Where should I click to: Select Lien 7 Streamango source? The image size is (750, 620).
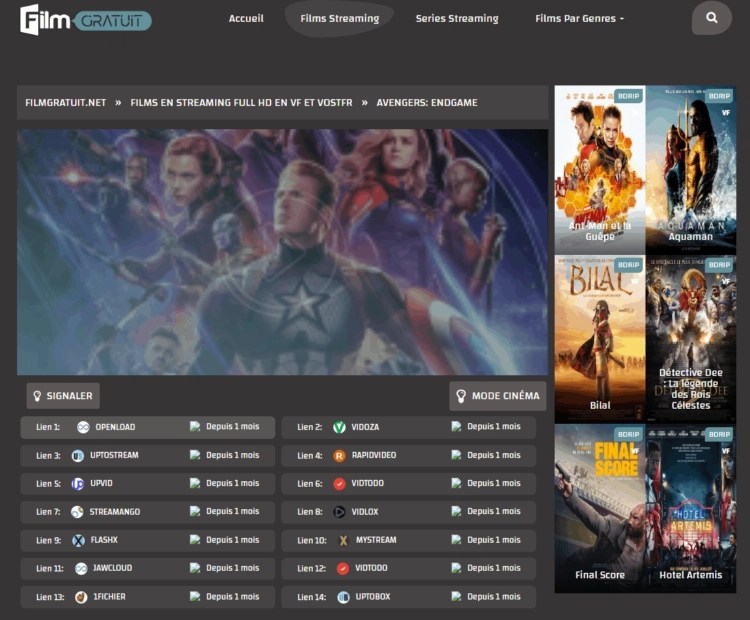[x=148, y=512]
